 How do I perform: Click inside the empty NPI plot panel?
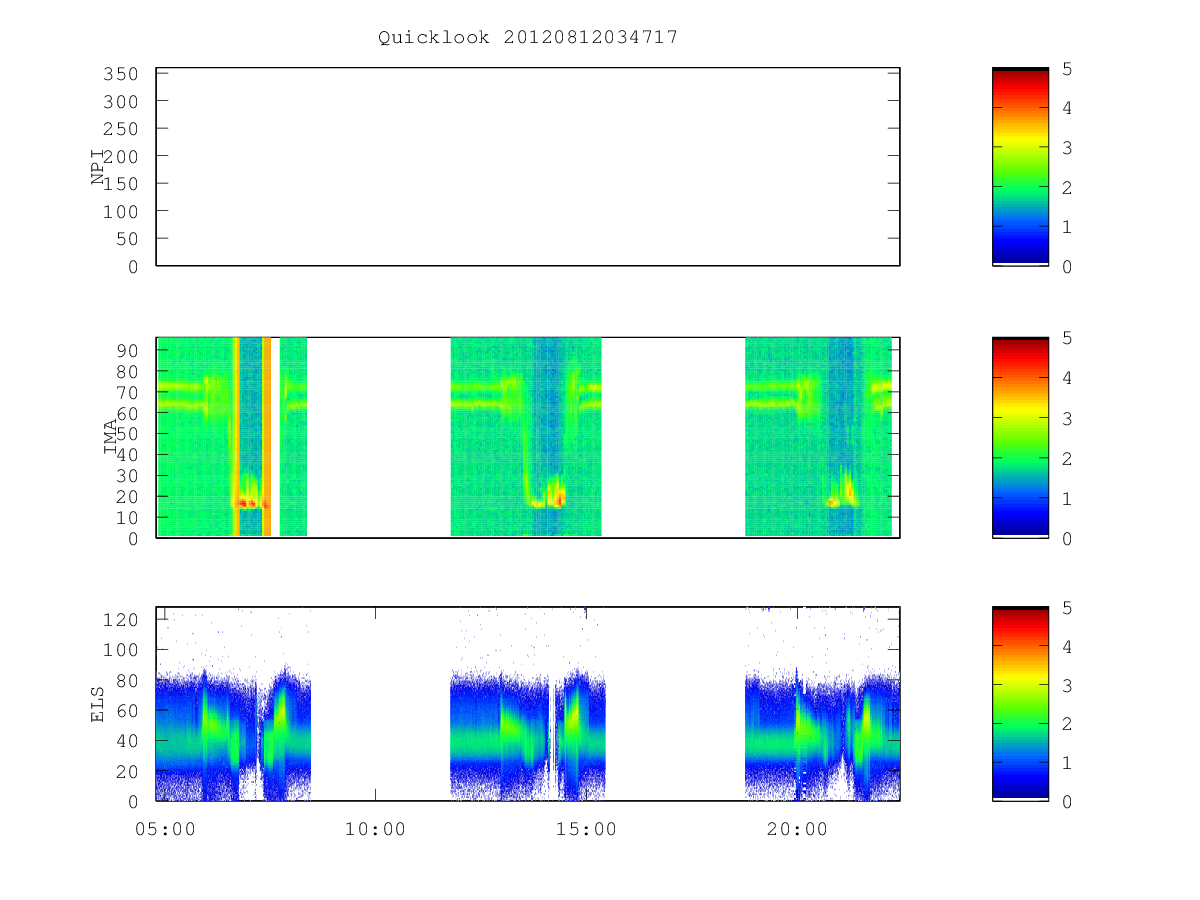coord(528,167)
